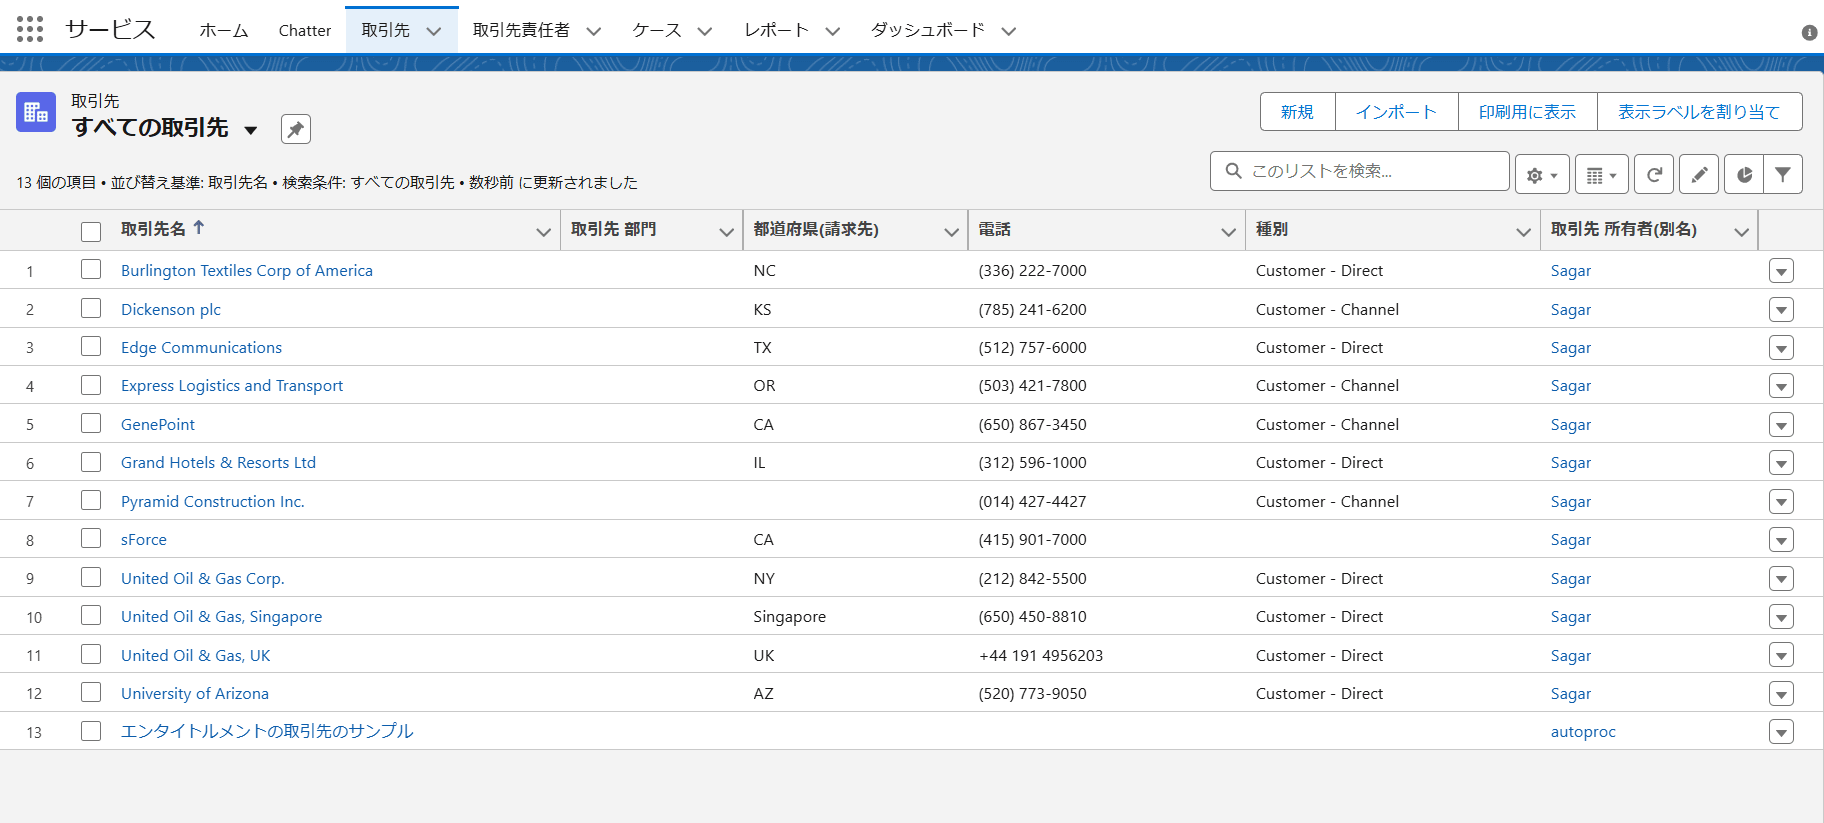Screen dimensions: 1824x823
Task: Open row actions for GenePoint
Action: click(x=1781, y=425)
